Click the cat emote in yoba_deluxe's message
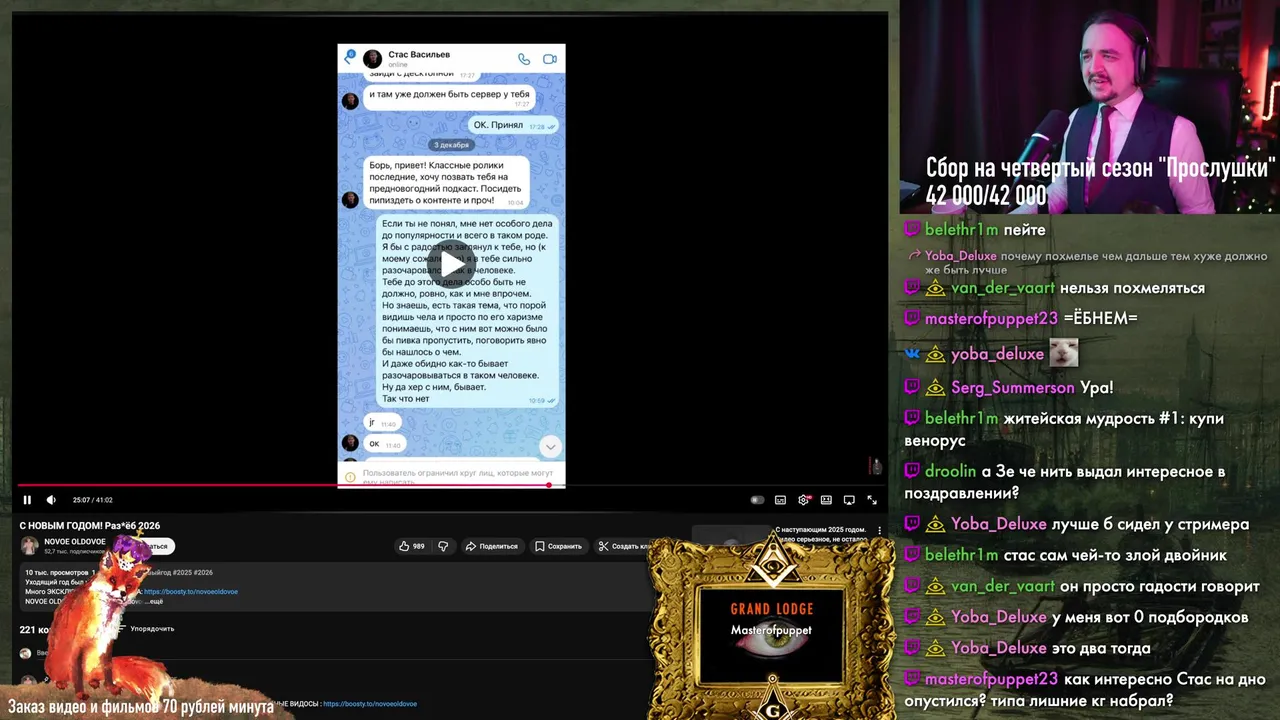1280x720 pixels. 1063,352
